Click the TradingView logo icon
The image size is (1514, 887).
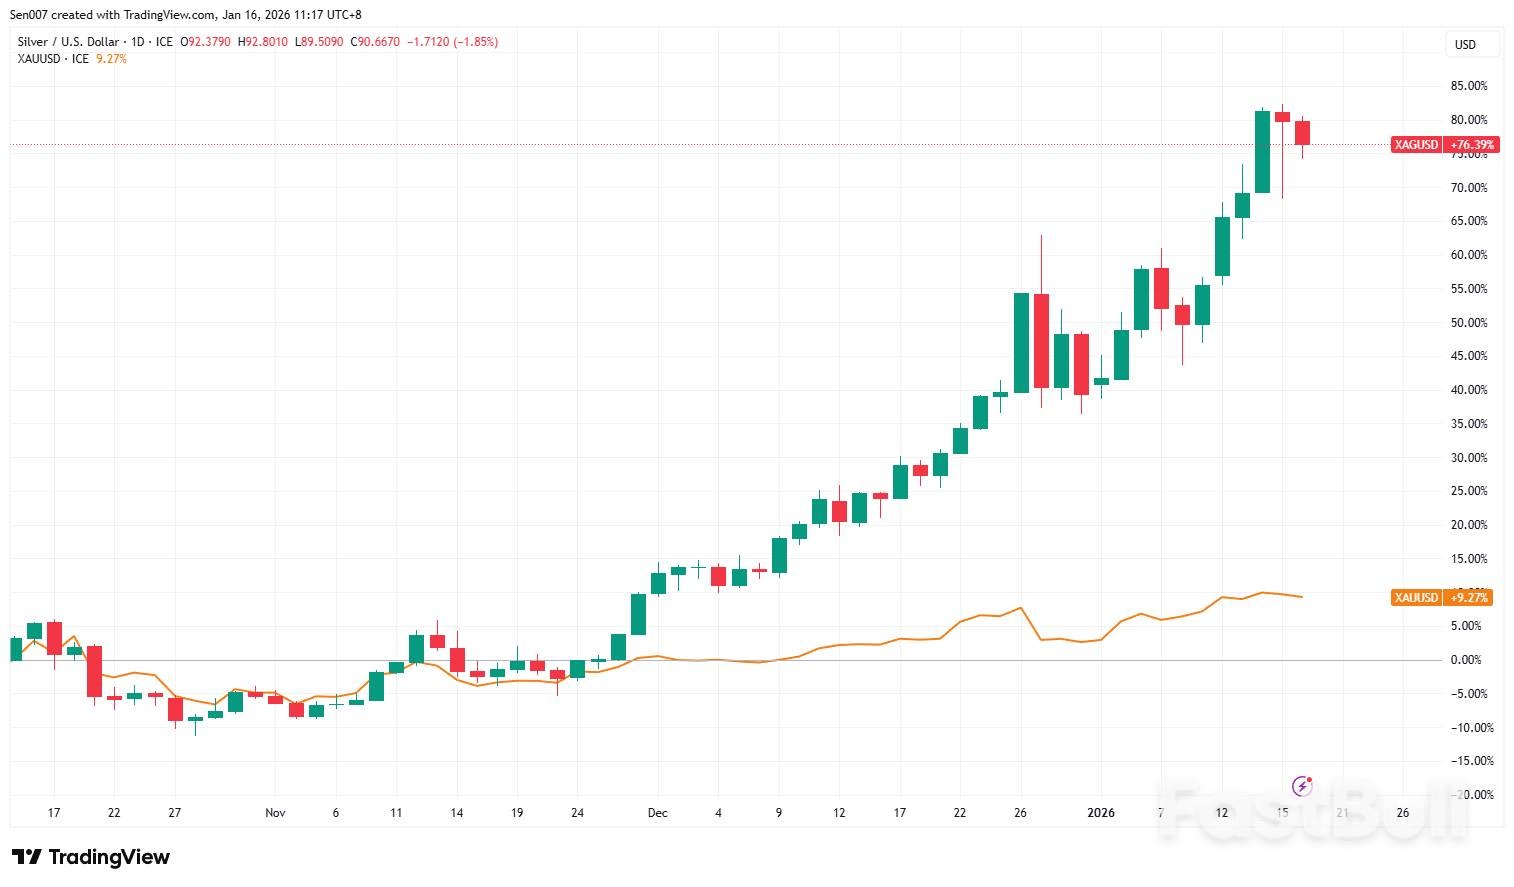point(27,857)
